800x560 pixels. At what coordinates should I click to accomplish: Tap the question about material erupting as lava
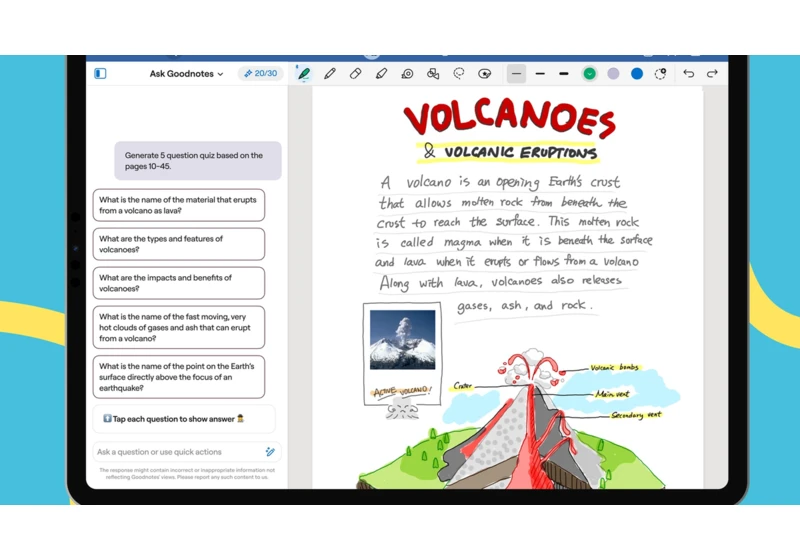(x=179, y=205)
